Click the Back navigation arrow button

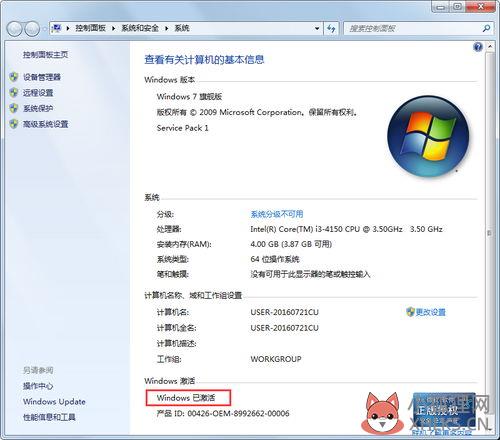coord(15,29)
